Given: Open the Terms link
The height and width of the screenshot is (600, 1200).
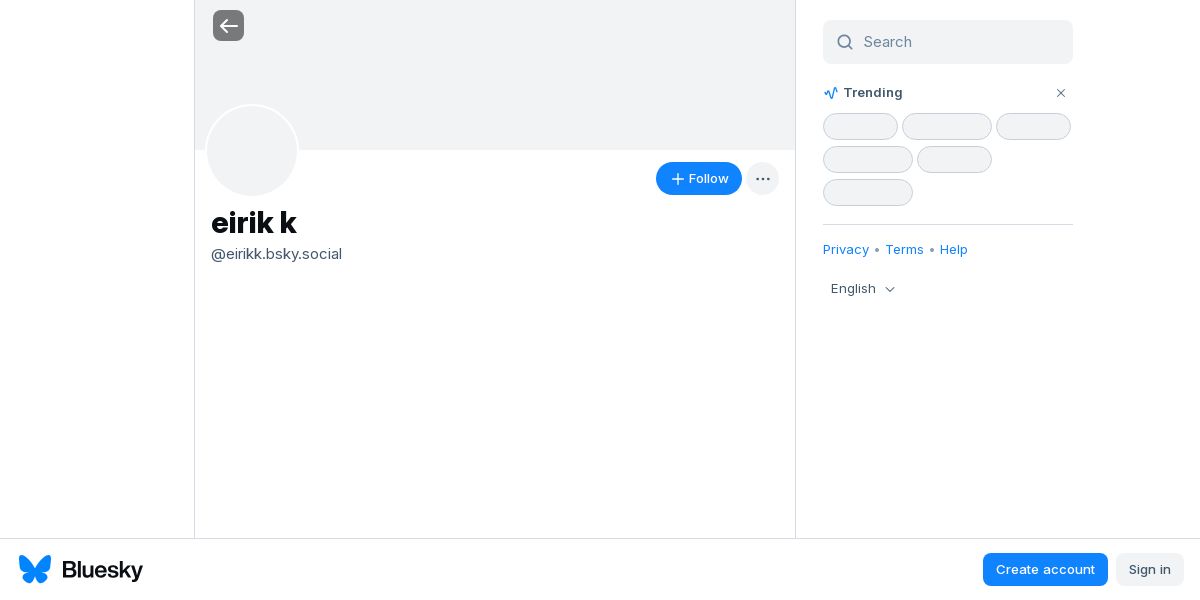Looking at the screenshot, I should tap(904, 250).
